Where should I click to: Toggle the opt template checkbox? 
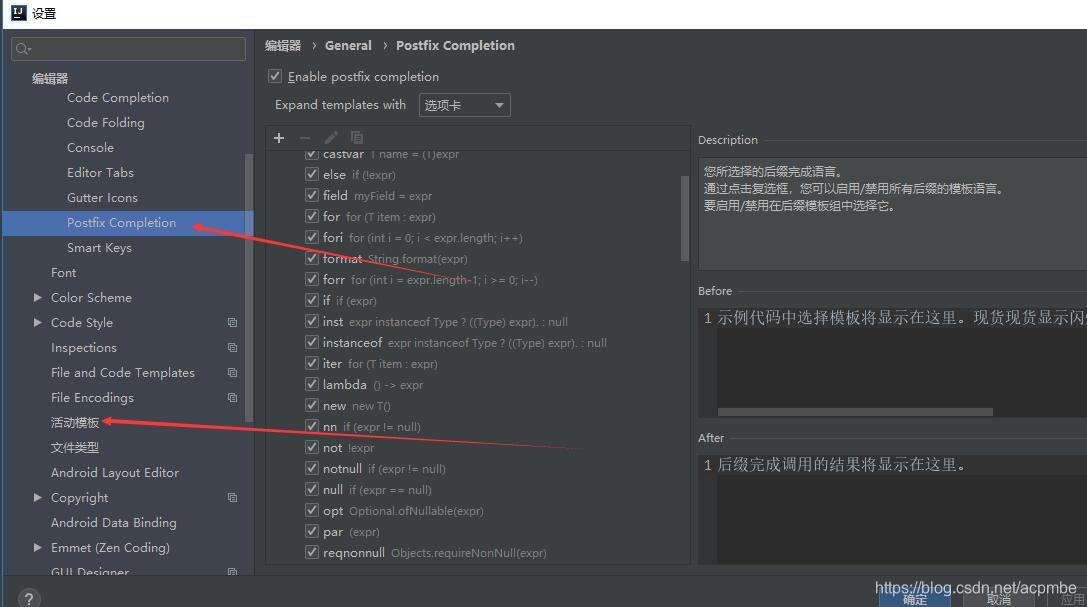tap(312, 510)
